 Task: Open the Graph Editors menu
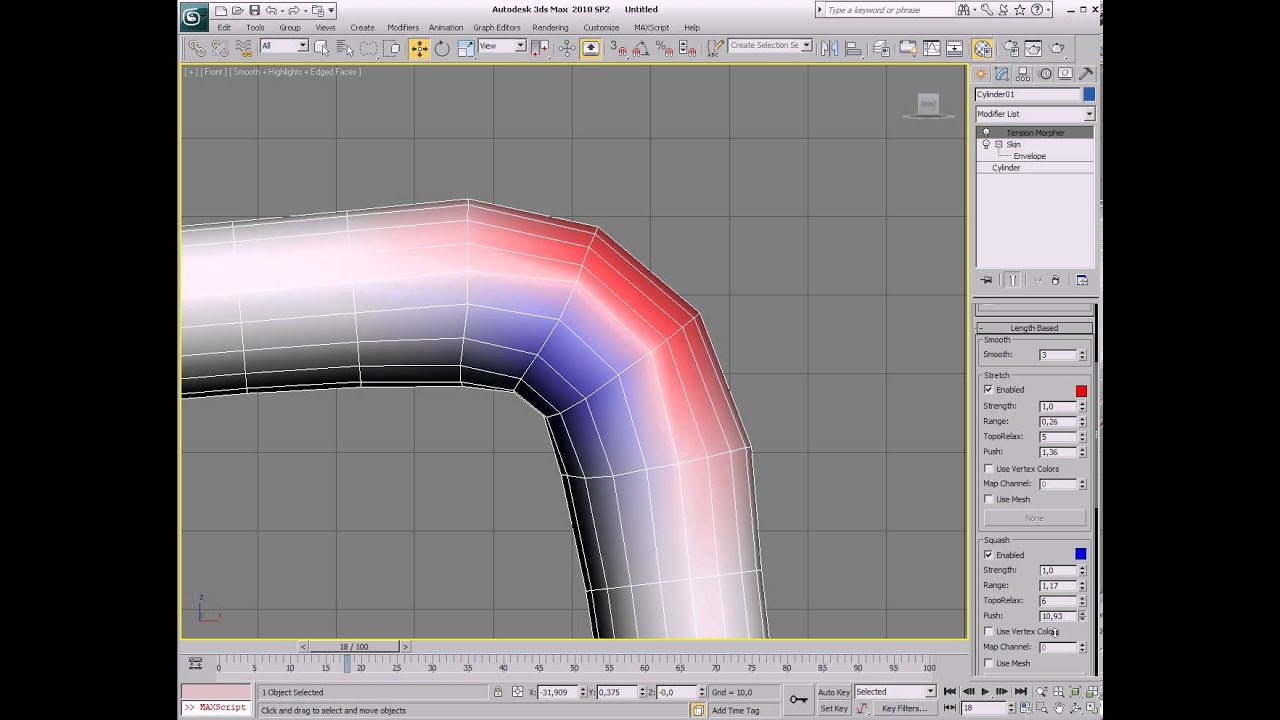pos(496,28)
